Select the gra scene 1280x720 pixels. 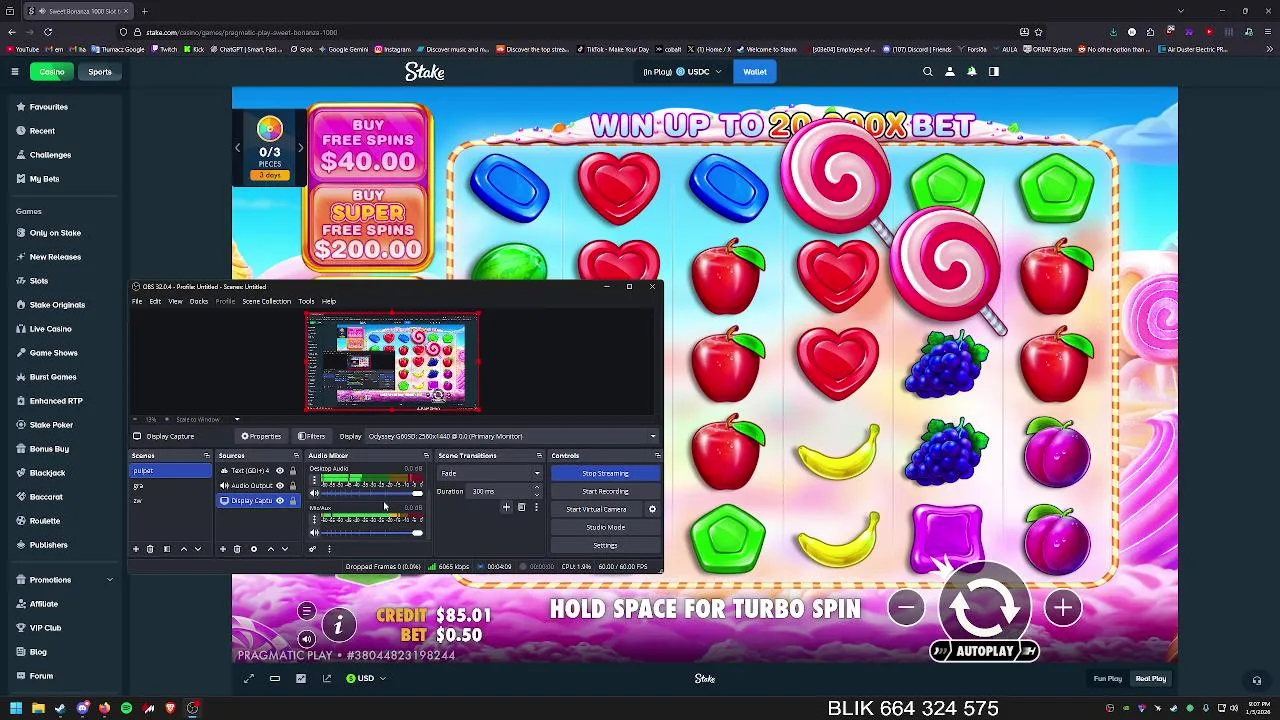[170, 486]
